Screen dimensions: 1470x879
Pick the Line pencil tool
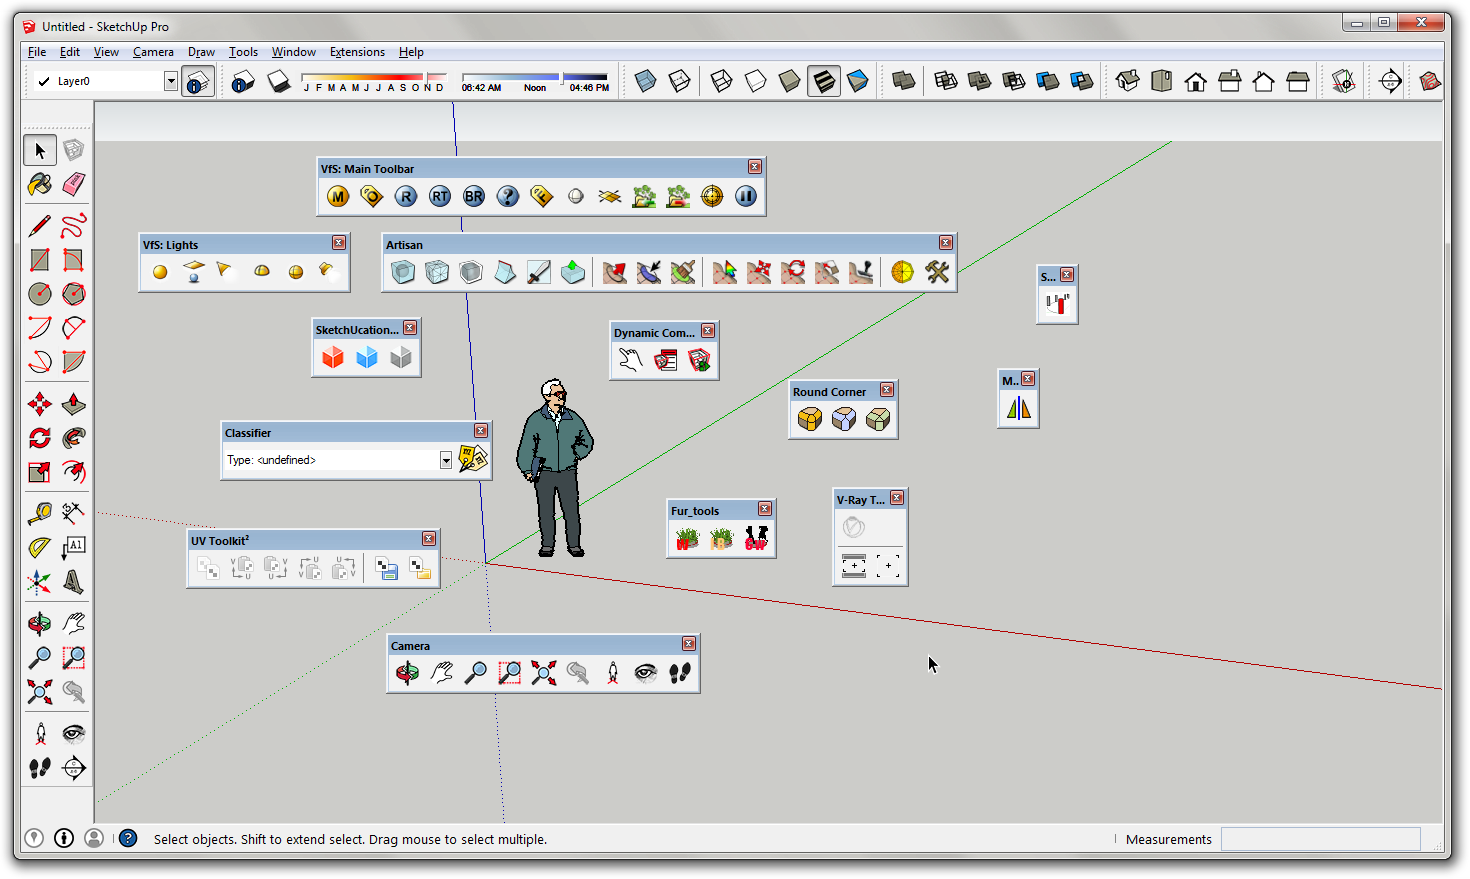[x=40, y=226]
